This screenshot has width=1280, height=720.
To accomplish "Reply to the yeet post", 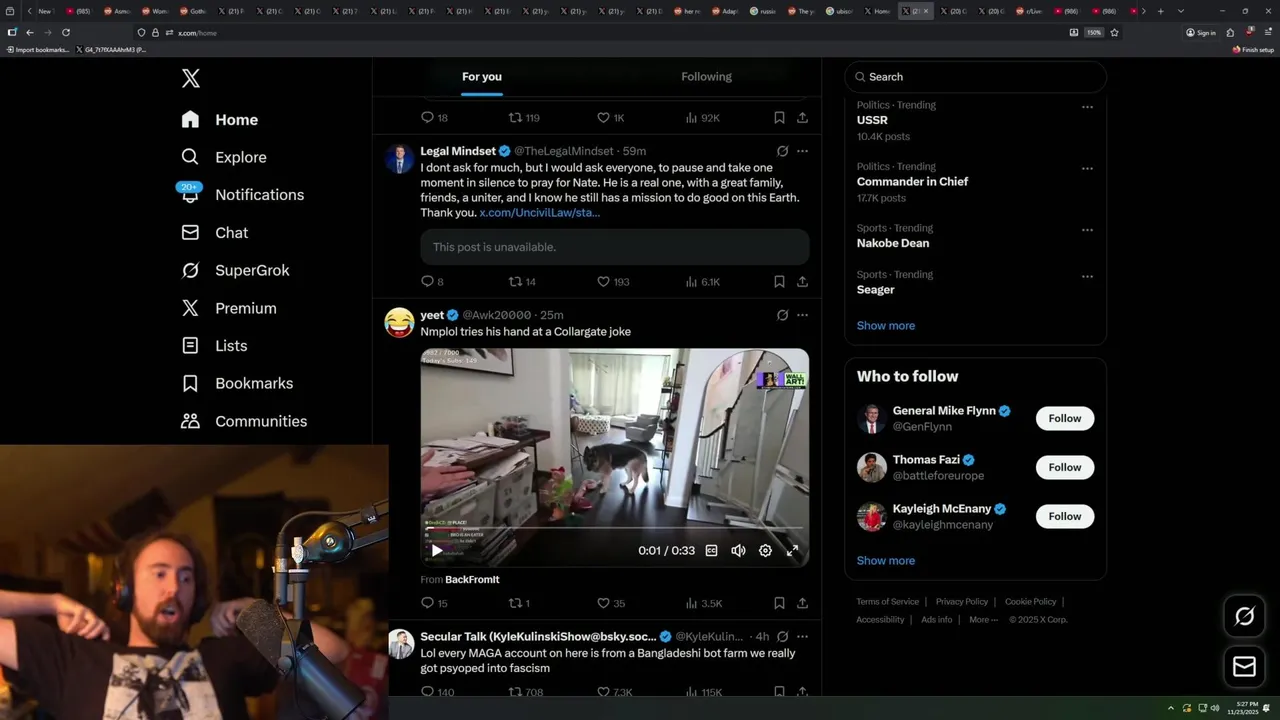I will click(434, 603).
